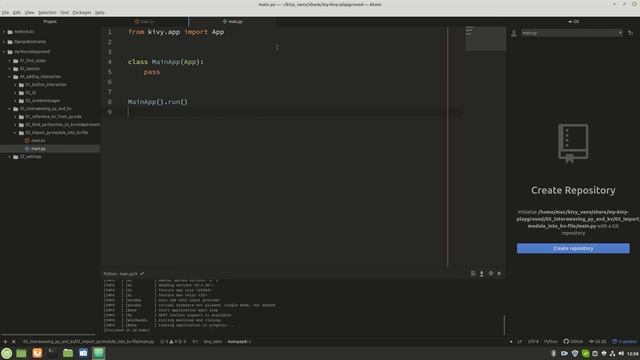
Task: Click the system clock
Action: click(x=633, y=353)
